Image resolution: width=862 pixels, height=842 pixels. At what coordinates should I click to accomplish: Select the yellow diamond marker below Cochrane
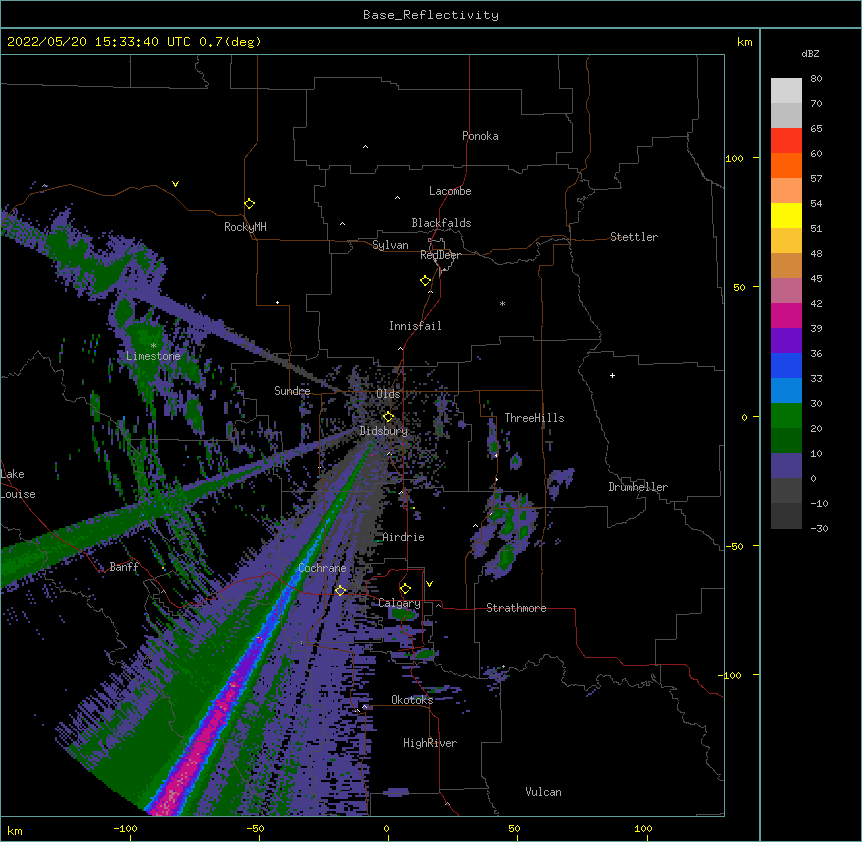[340, 590]
